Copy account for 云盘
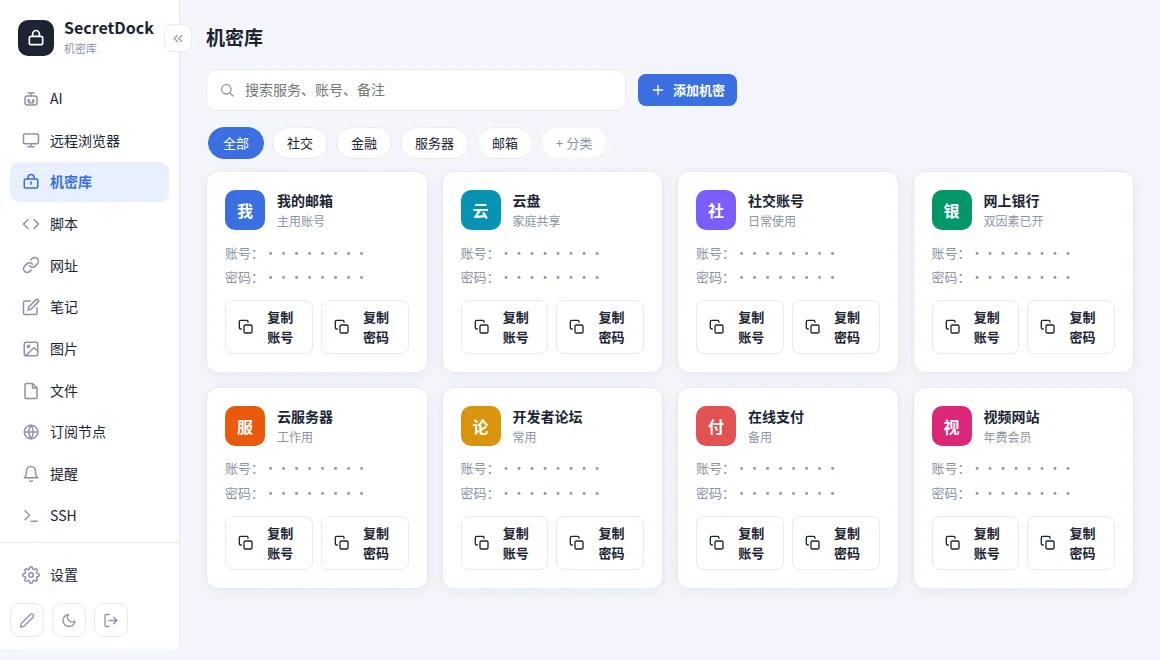Screen dimensions: 1160x660 (504, 327)
